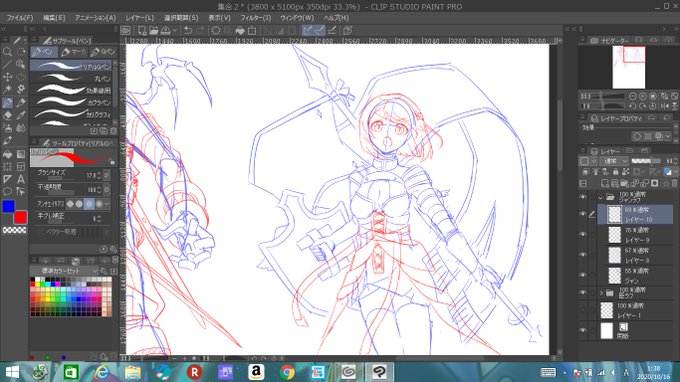The width and height of the screenshot is (680, 382).
Task: Click the navigator canvas thumbnail
Action: [x=628, y=67]
